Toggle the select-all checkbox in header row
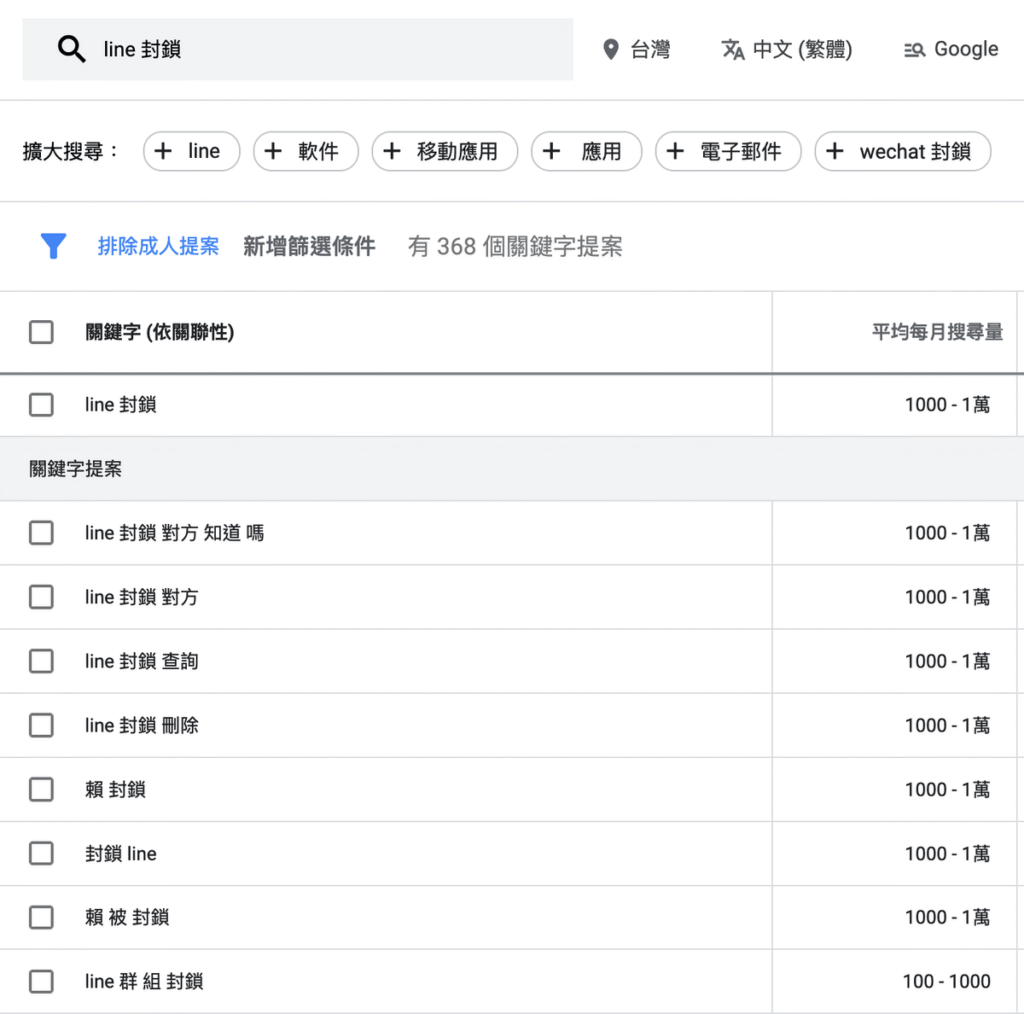Screen dimensions: 1024x1014 [41, 332]
